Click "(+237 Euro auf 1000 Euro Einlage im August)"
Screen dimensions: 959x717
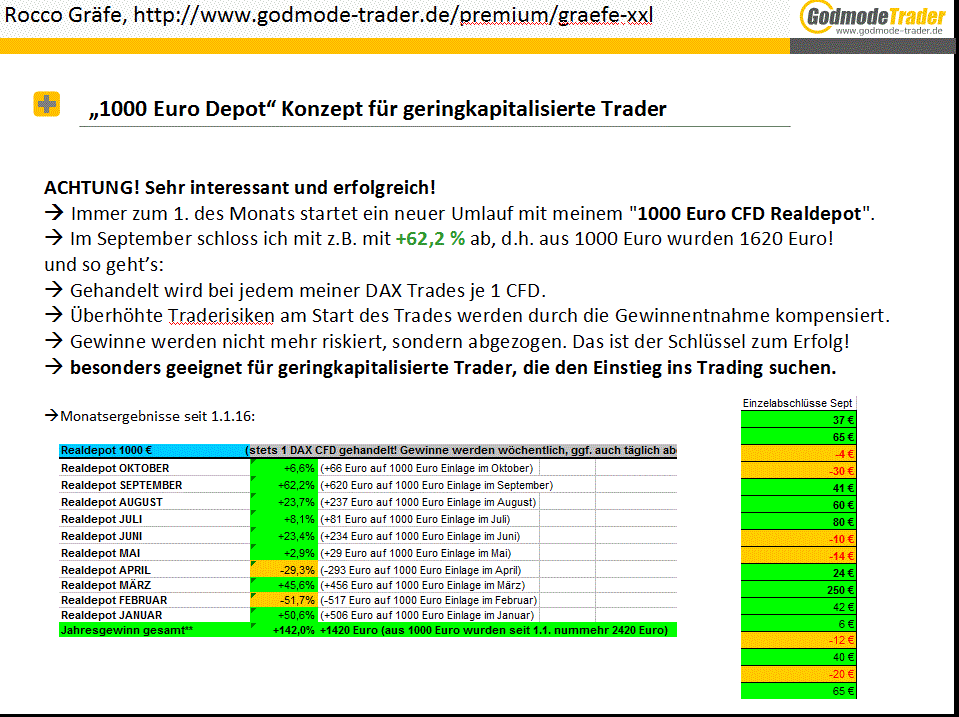(x=428, y=503)
